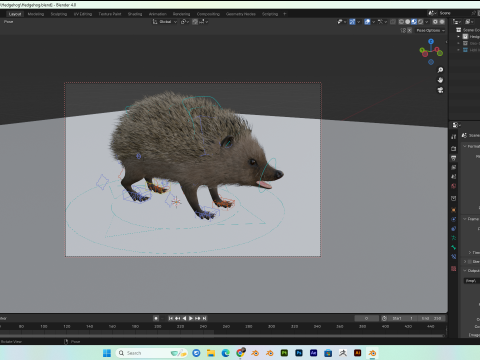Expand the Hedgehog collection in outliner

459,36
